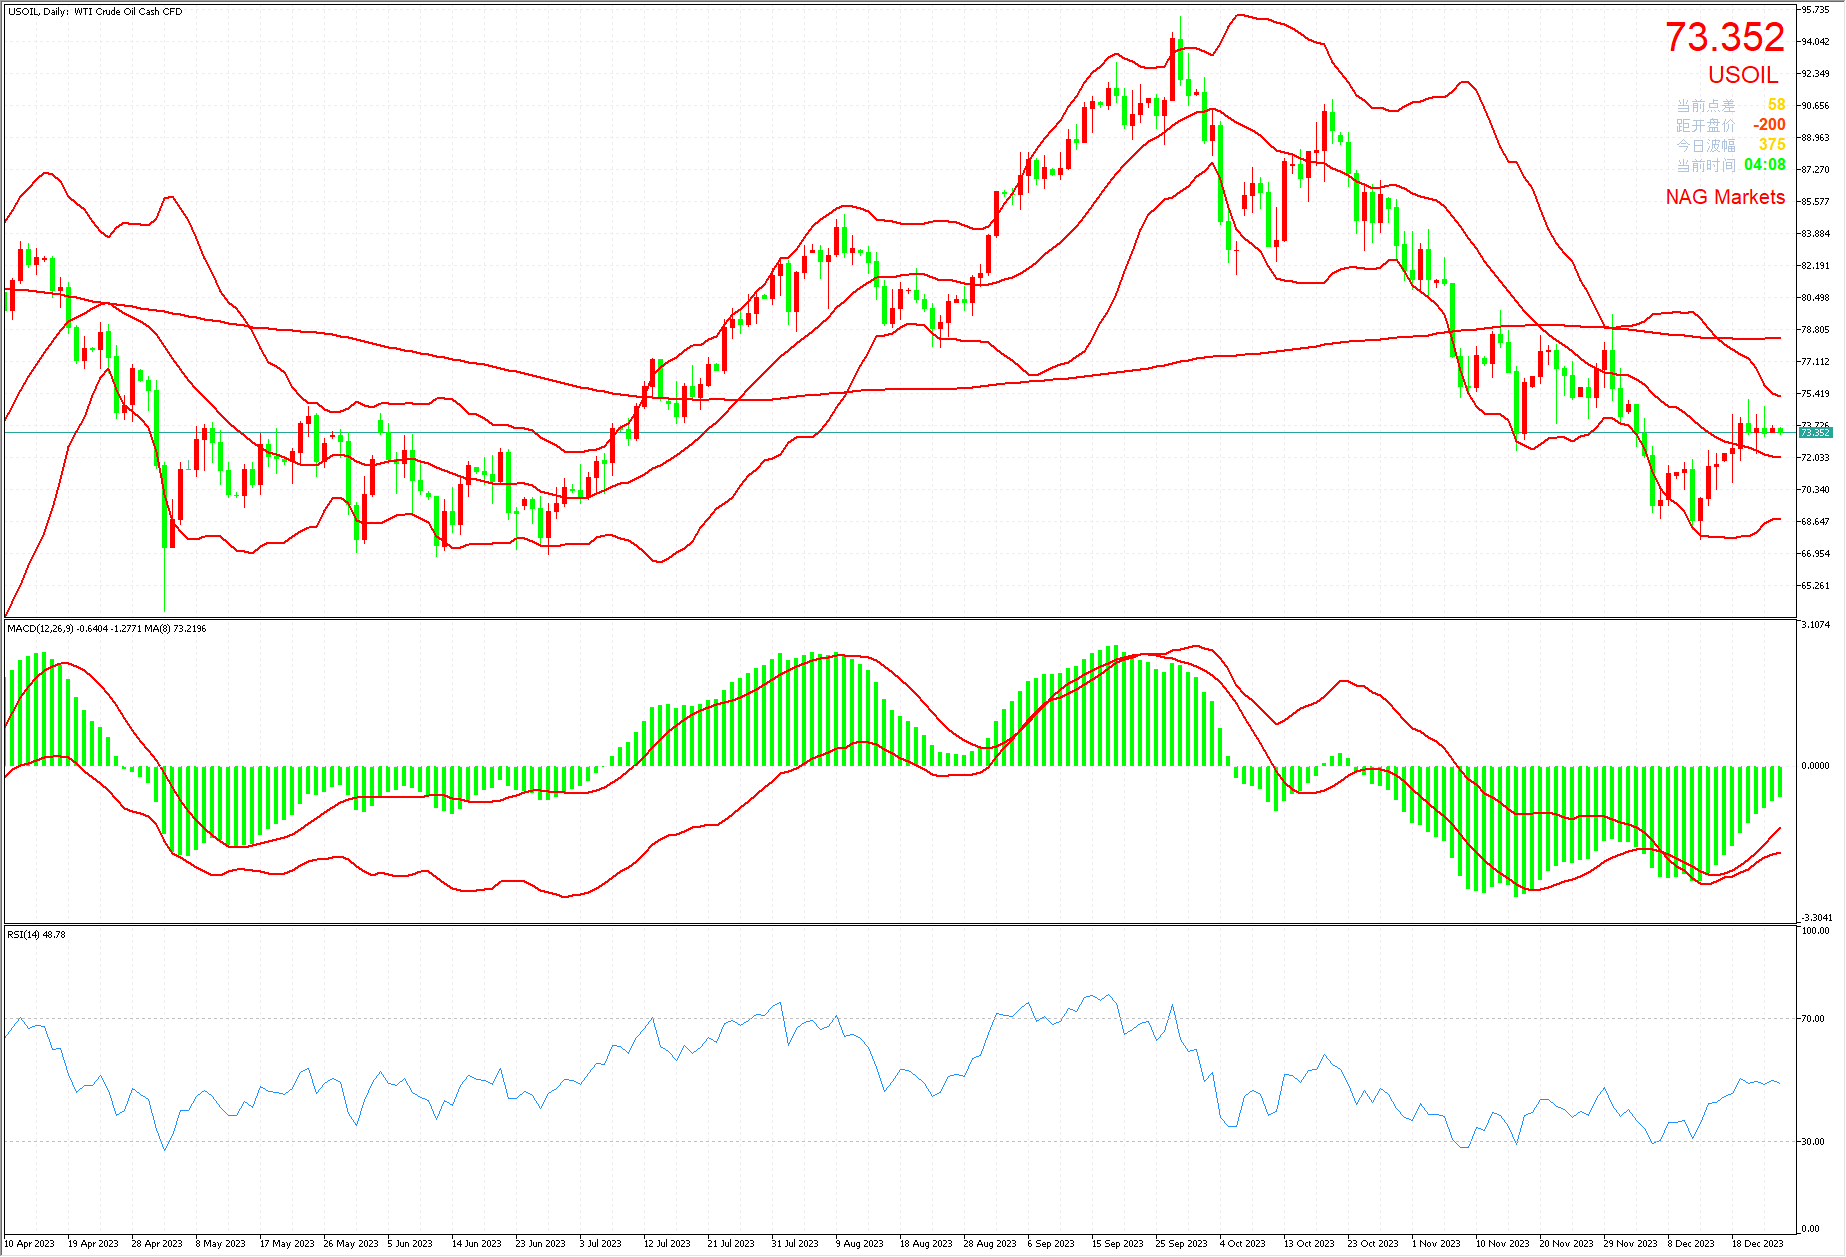Click the 28 Aug 2023 date label
The image size is (1846, 1257).
tap(990, 1244)
